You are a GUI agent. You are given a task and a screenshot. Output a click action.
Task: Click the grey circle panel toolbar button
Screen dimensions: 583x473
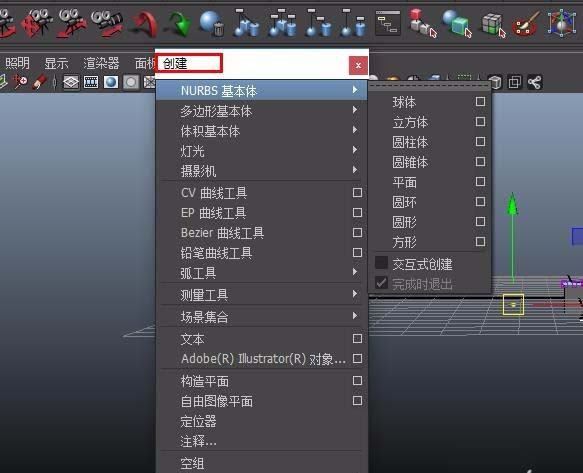point(131,82)
